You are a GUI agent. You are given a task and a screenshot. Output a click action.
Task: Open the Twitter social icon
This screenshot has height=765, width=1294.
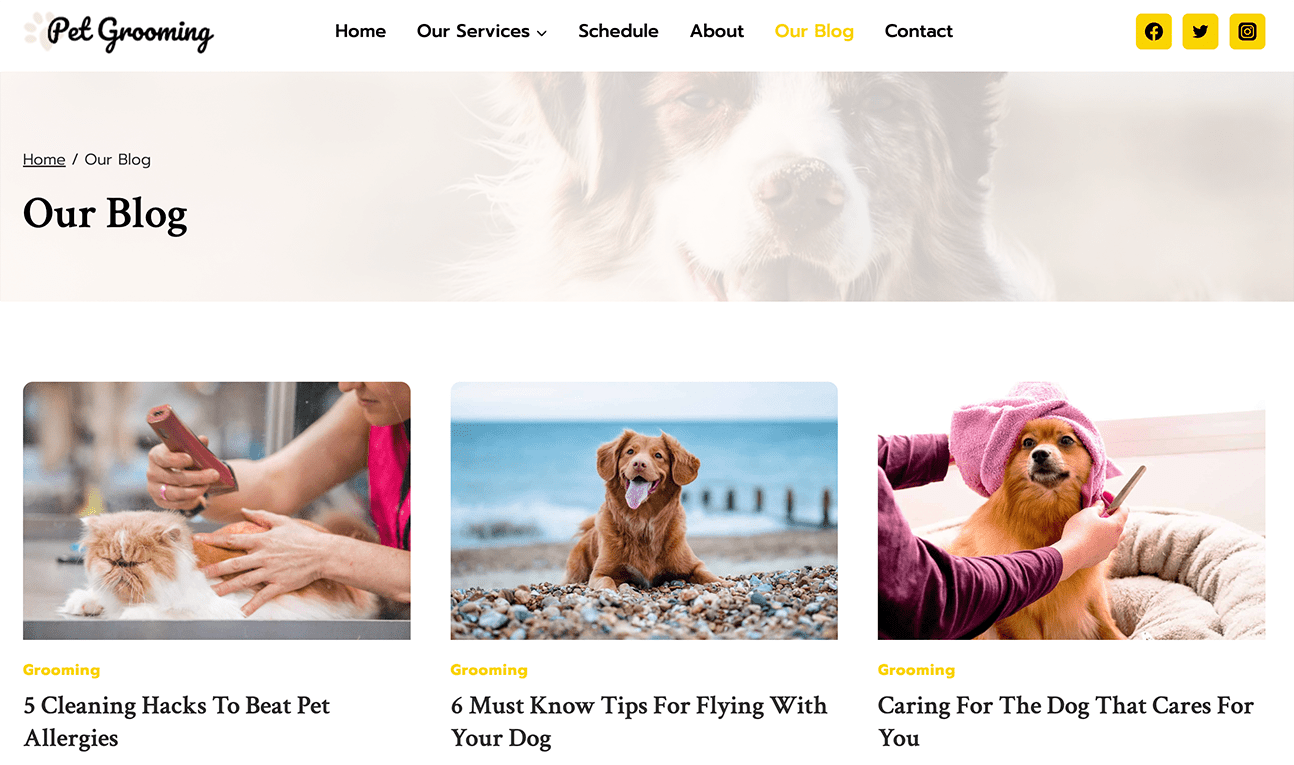[x=1200, y=31]
